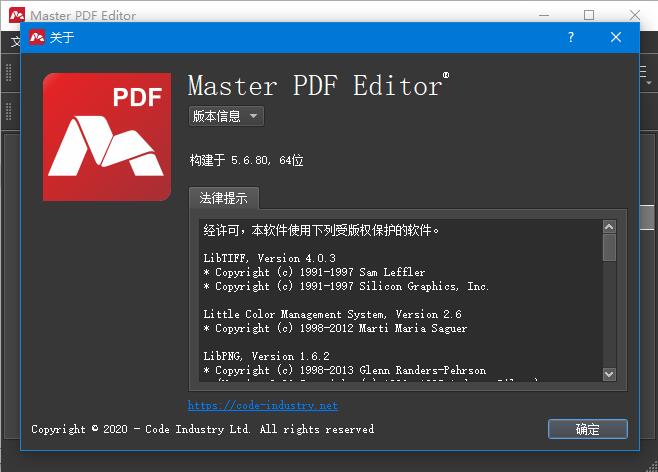Click the line LibTIFF, Version 4.0.3
Image resolution: width=658 pixels, height=472 pixels.
pos(269,258)
